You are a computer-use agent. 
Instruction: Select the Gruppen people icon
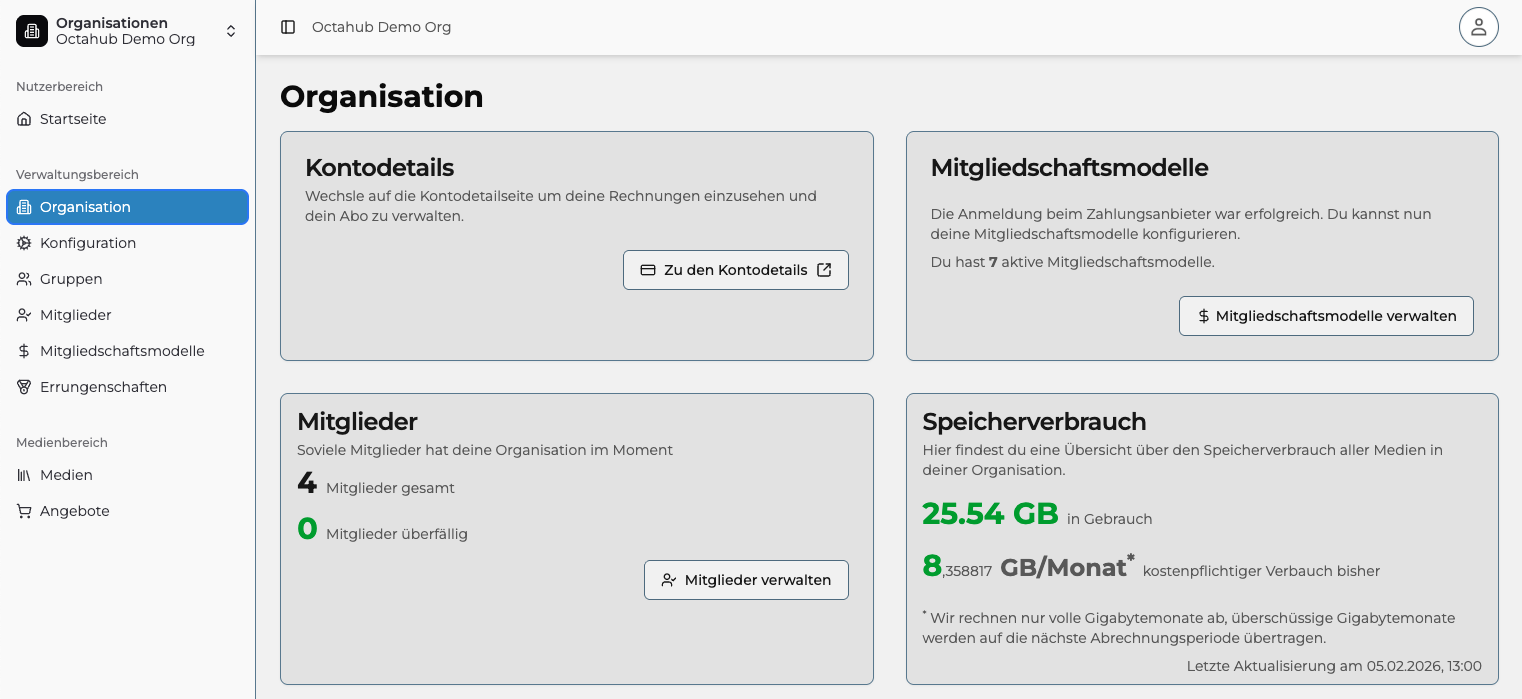click(23, 279)
